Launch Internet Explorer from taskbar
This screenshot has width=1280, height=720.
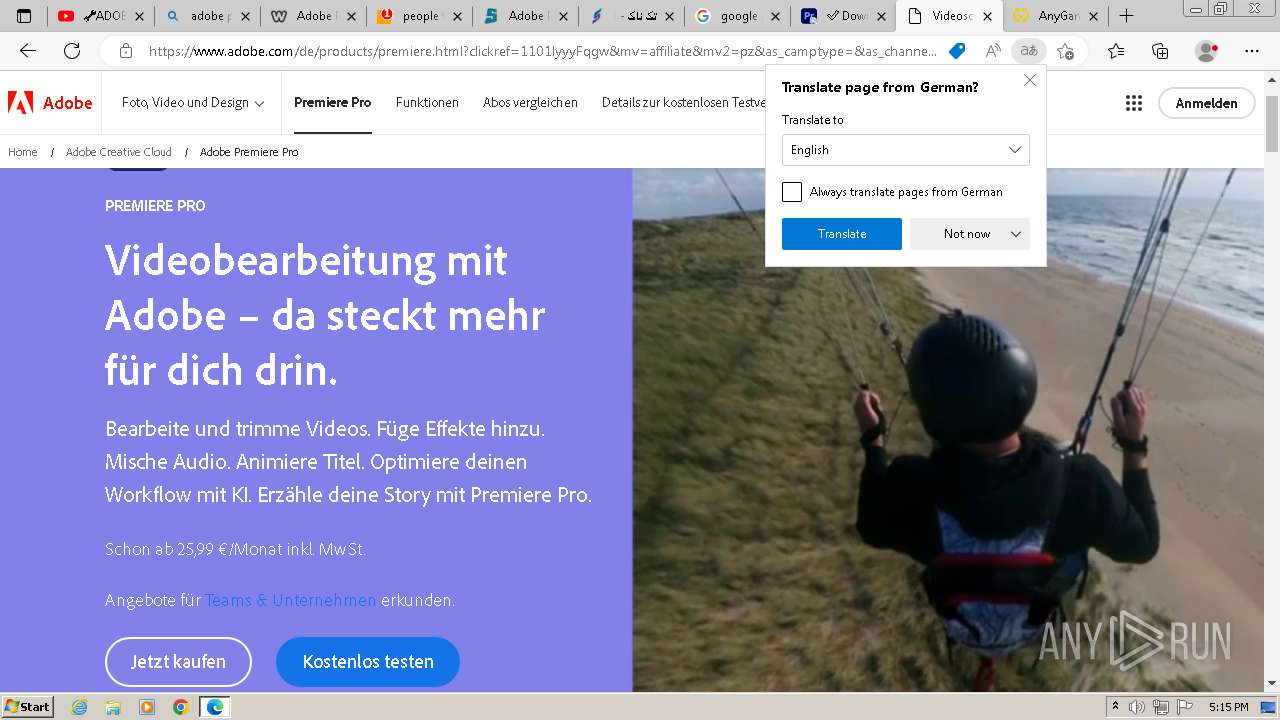[x=79, y=707]
